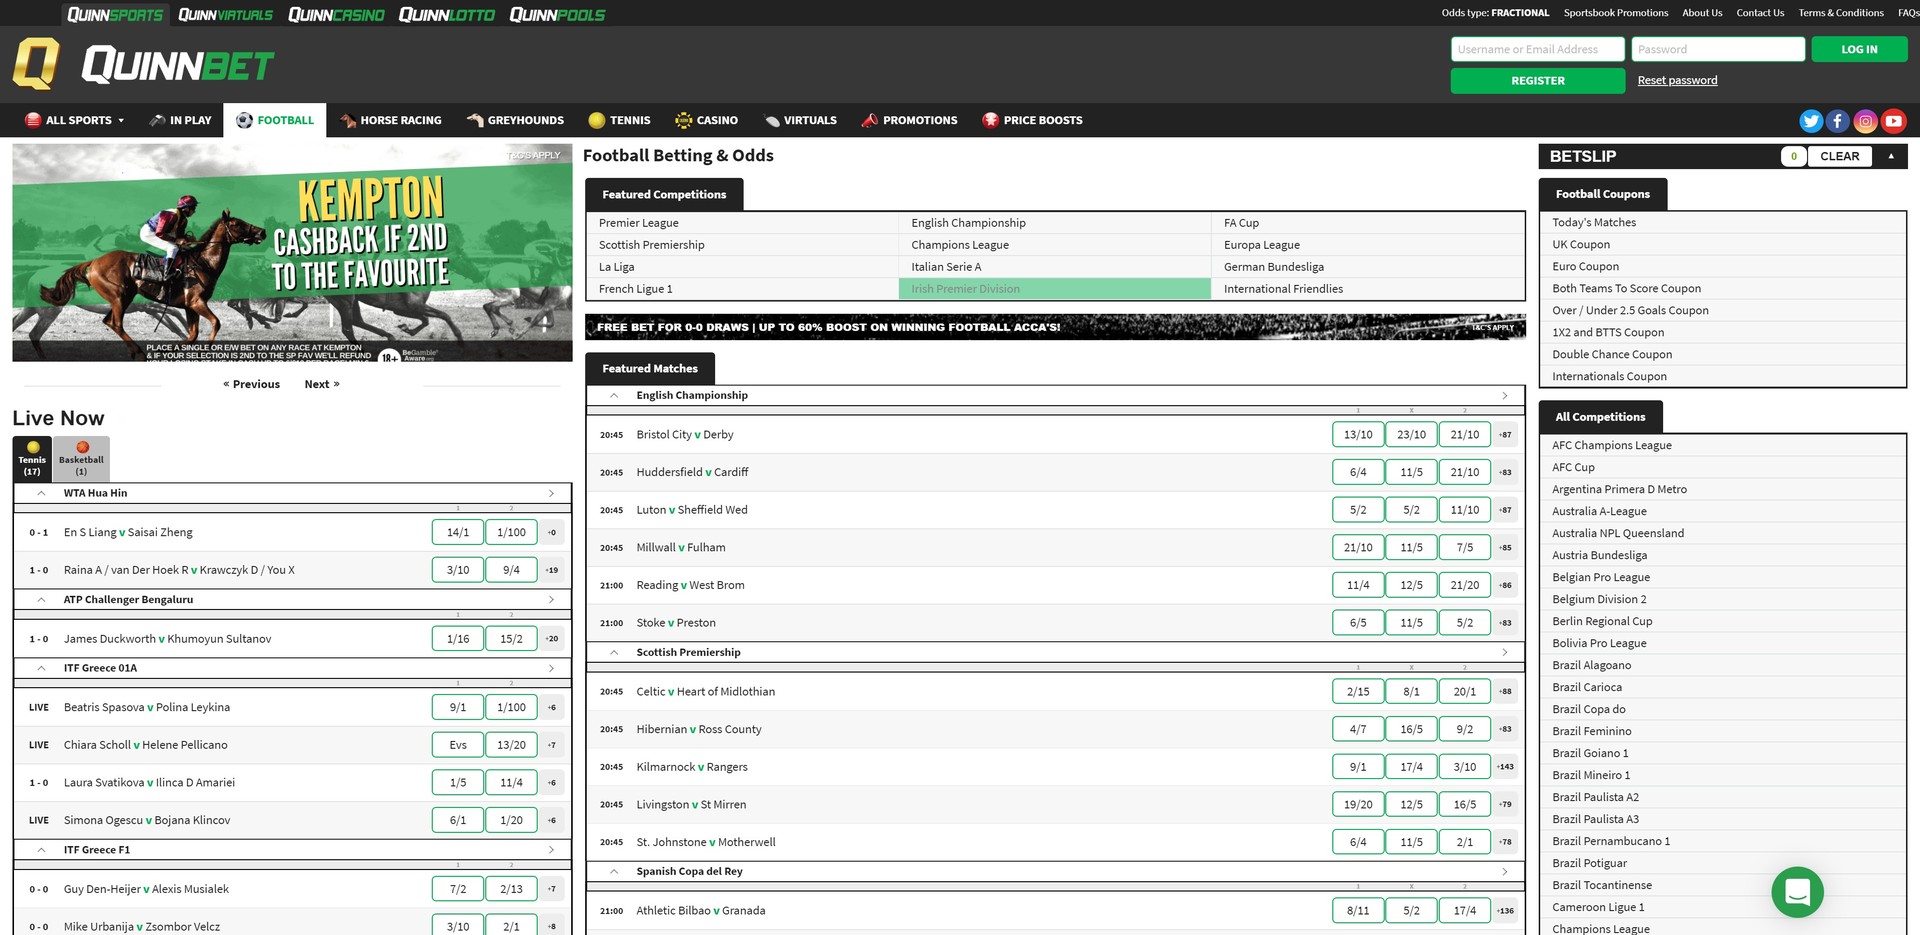Focus the Password input field
1920x935 pixels.
point(1718,49)
